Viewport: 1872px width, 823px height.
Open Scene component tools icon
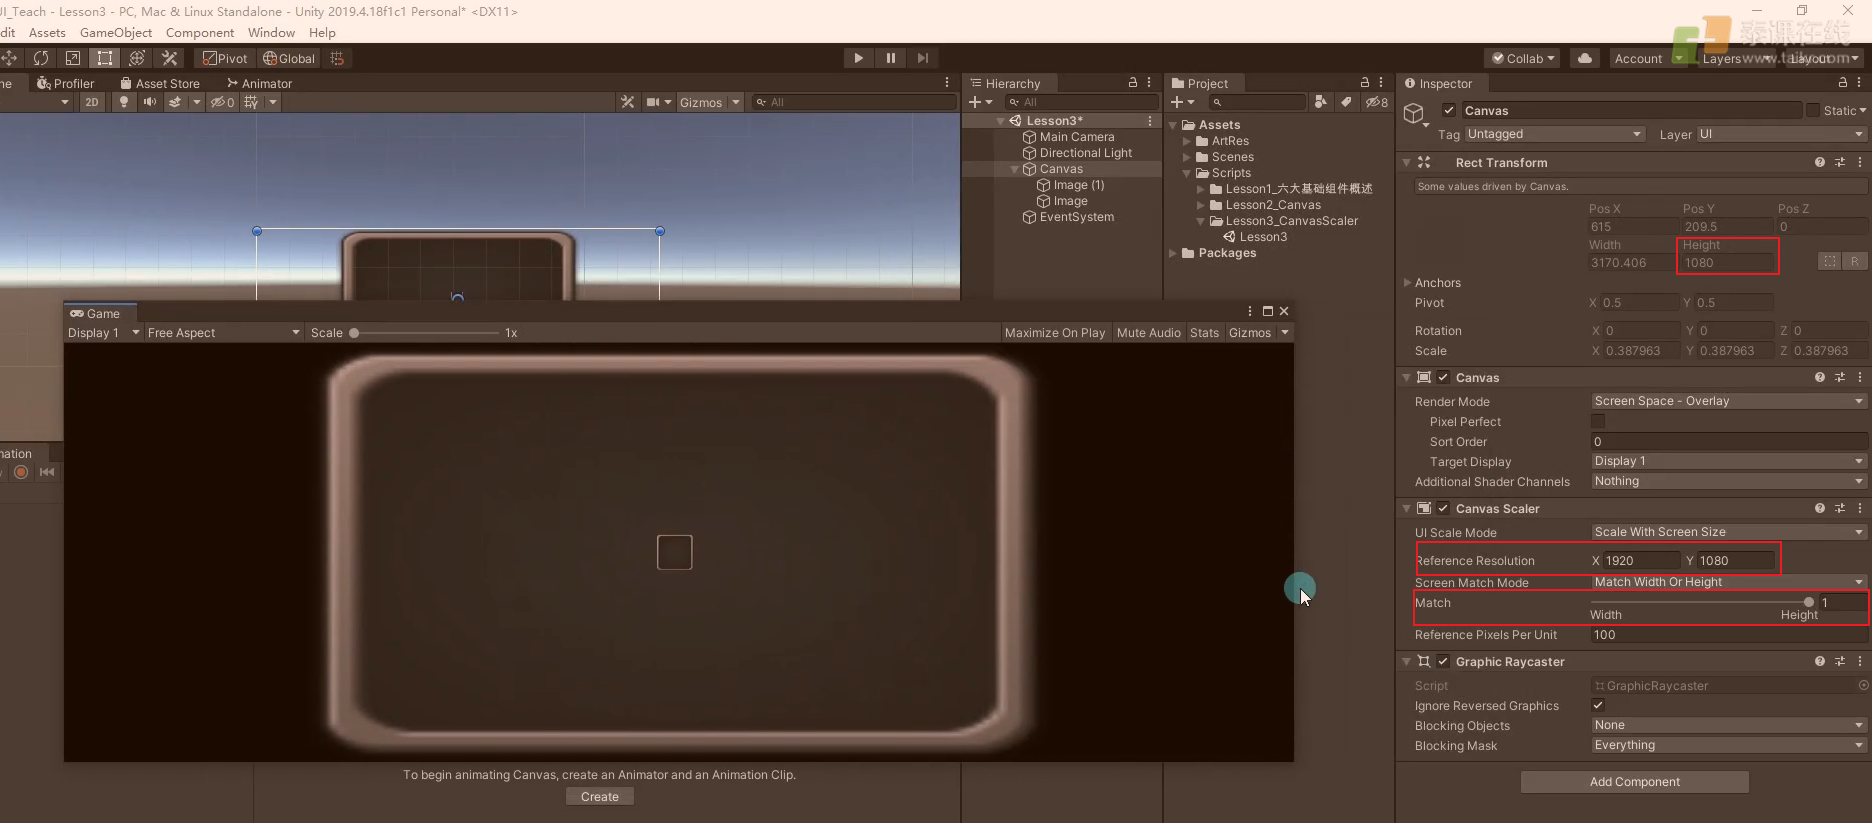click(x=627, y=102)
